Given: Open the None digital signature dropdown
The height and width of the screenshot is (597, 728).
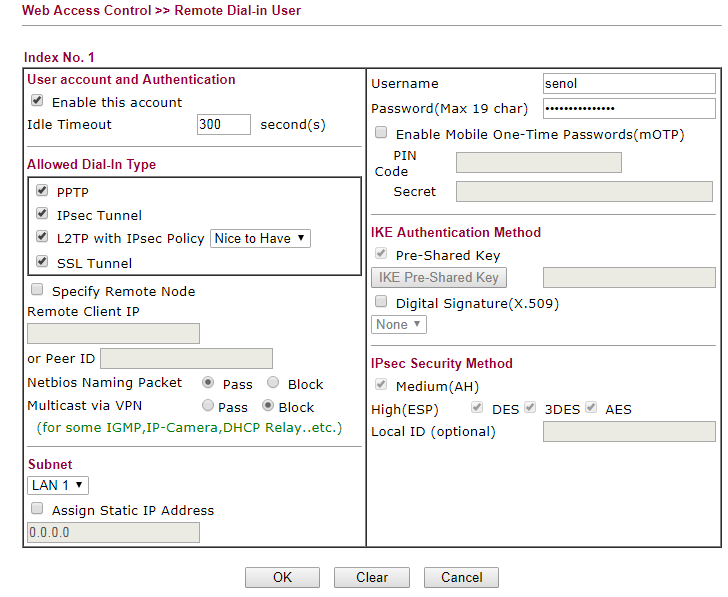Looking at the screenshot, I should point(399,324).
